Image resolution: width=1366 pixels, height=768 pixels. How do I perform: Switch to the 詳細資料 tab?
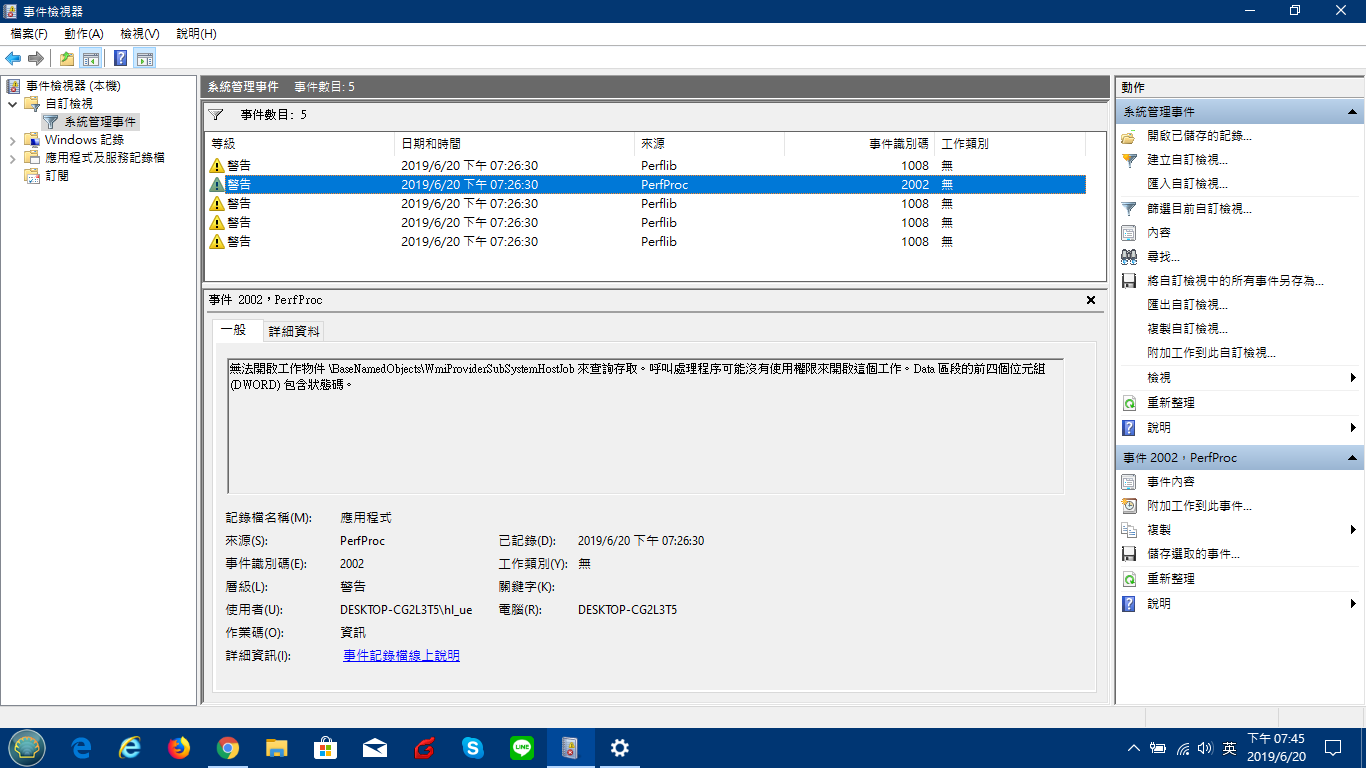tap(294, 331)
